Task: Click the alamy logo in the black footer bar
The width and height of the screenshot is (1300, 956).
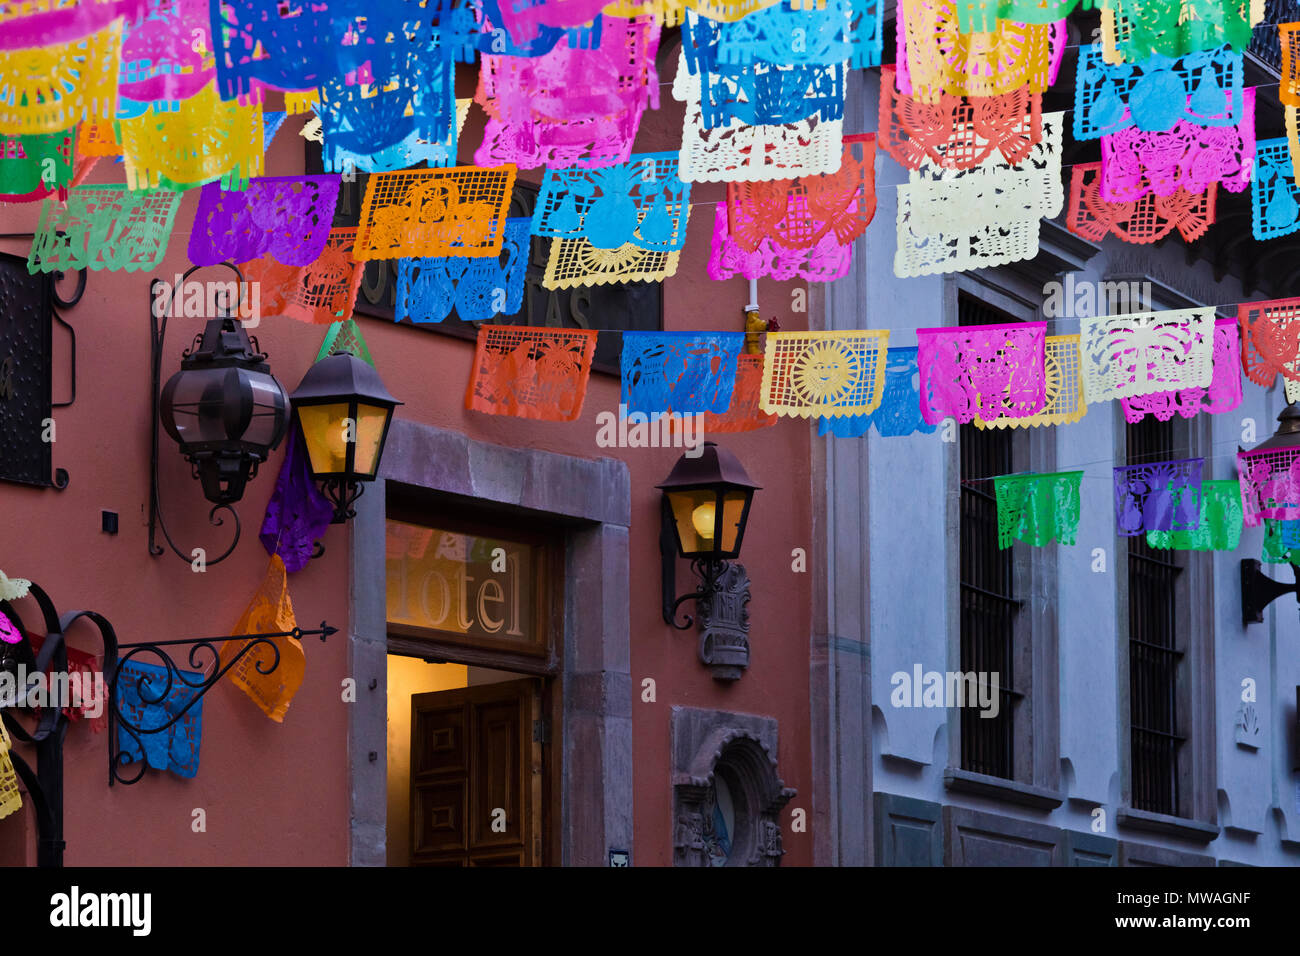Action: tap(100, 911)
